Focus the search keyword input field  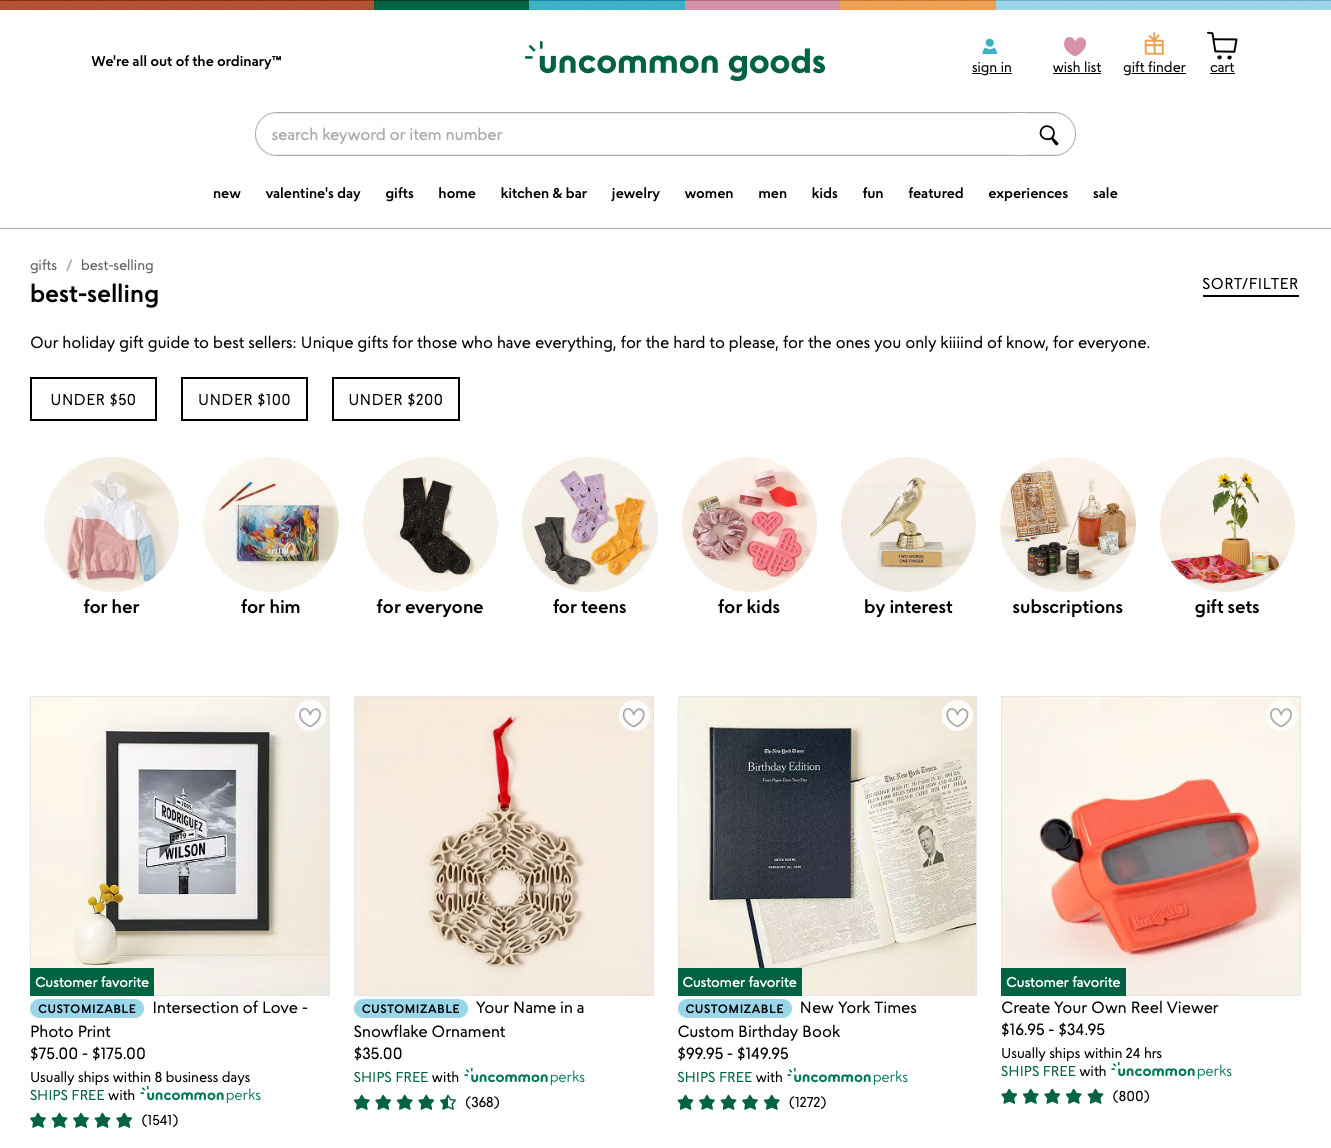[x=645, y=135]
